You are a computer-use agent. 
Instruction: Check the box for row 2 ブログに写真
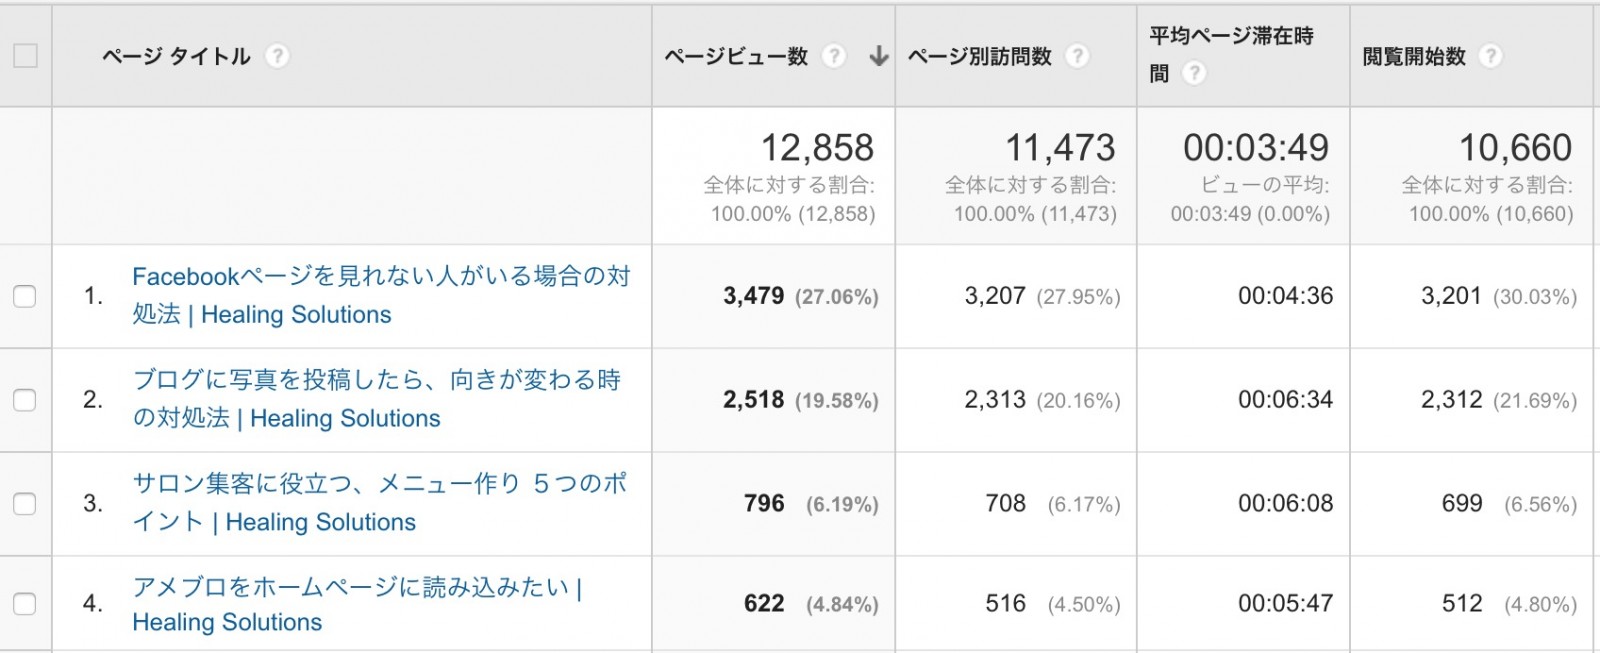(x=24, y=400)
